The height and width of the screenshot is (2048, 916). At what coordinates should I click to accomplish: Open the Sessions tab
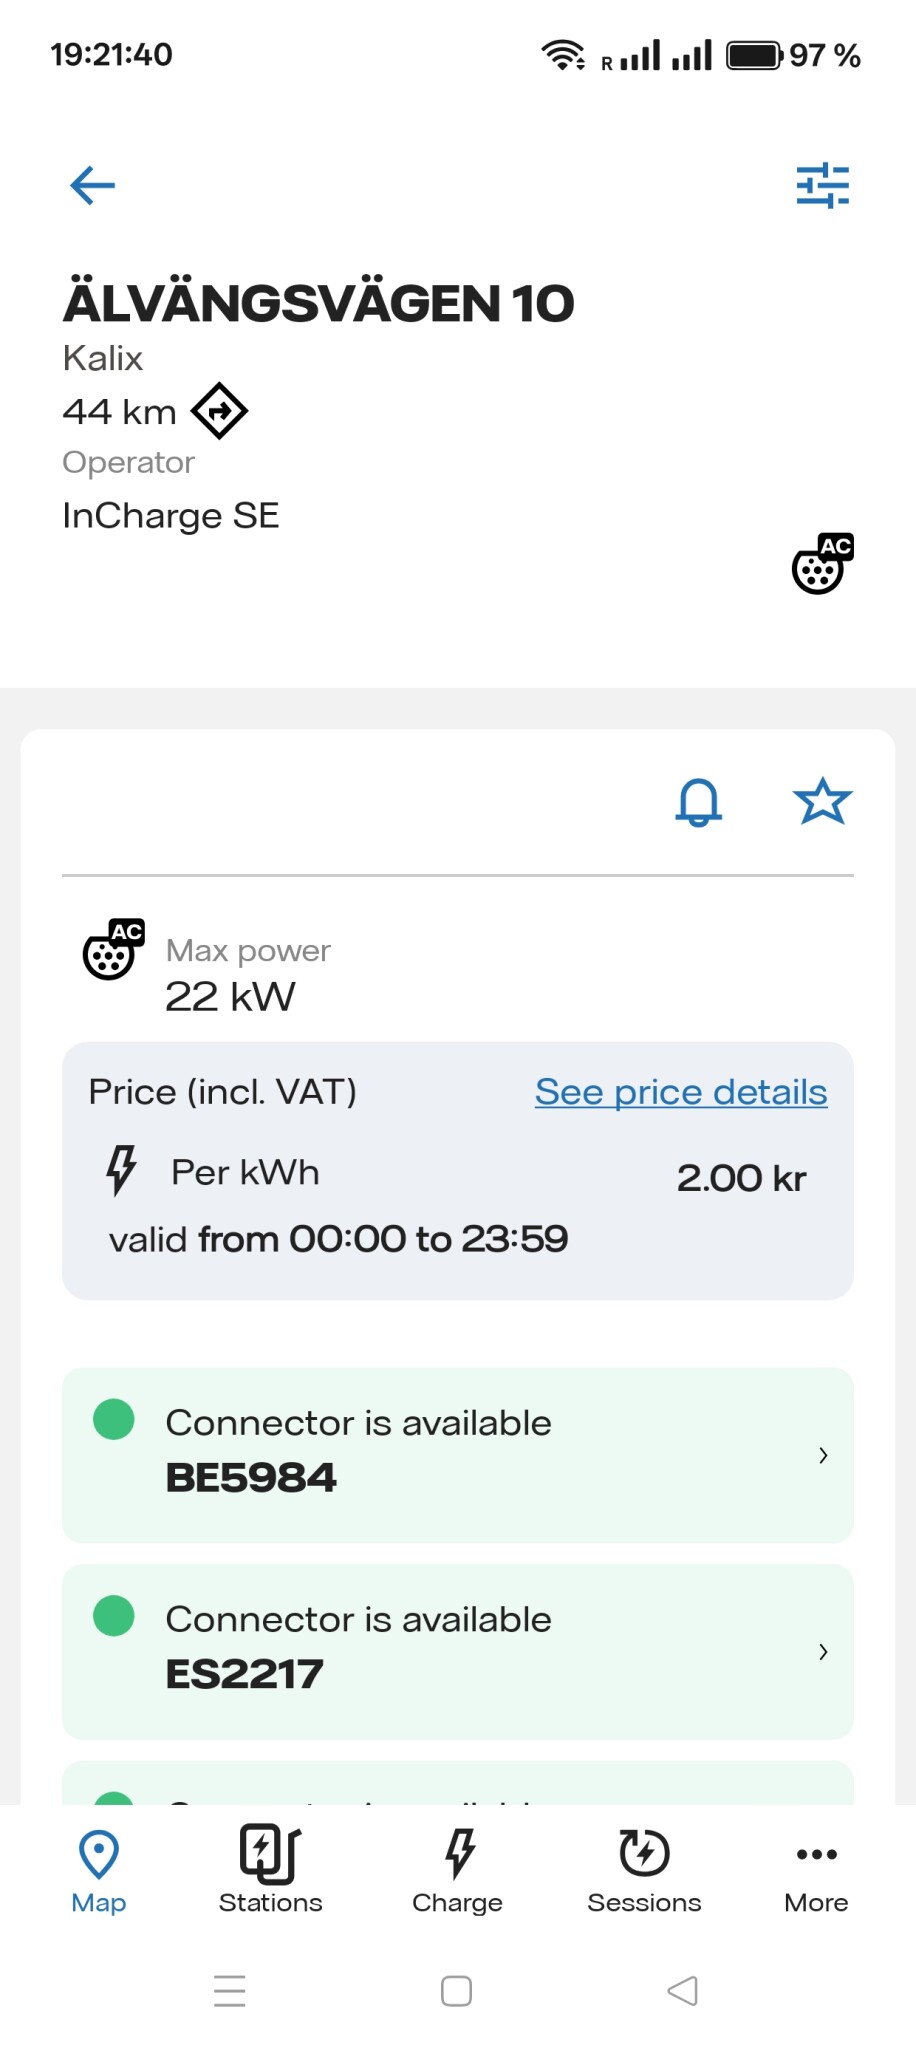[x=644, y=1869]
